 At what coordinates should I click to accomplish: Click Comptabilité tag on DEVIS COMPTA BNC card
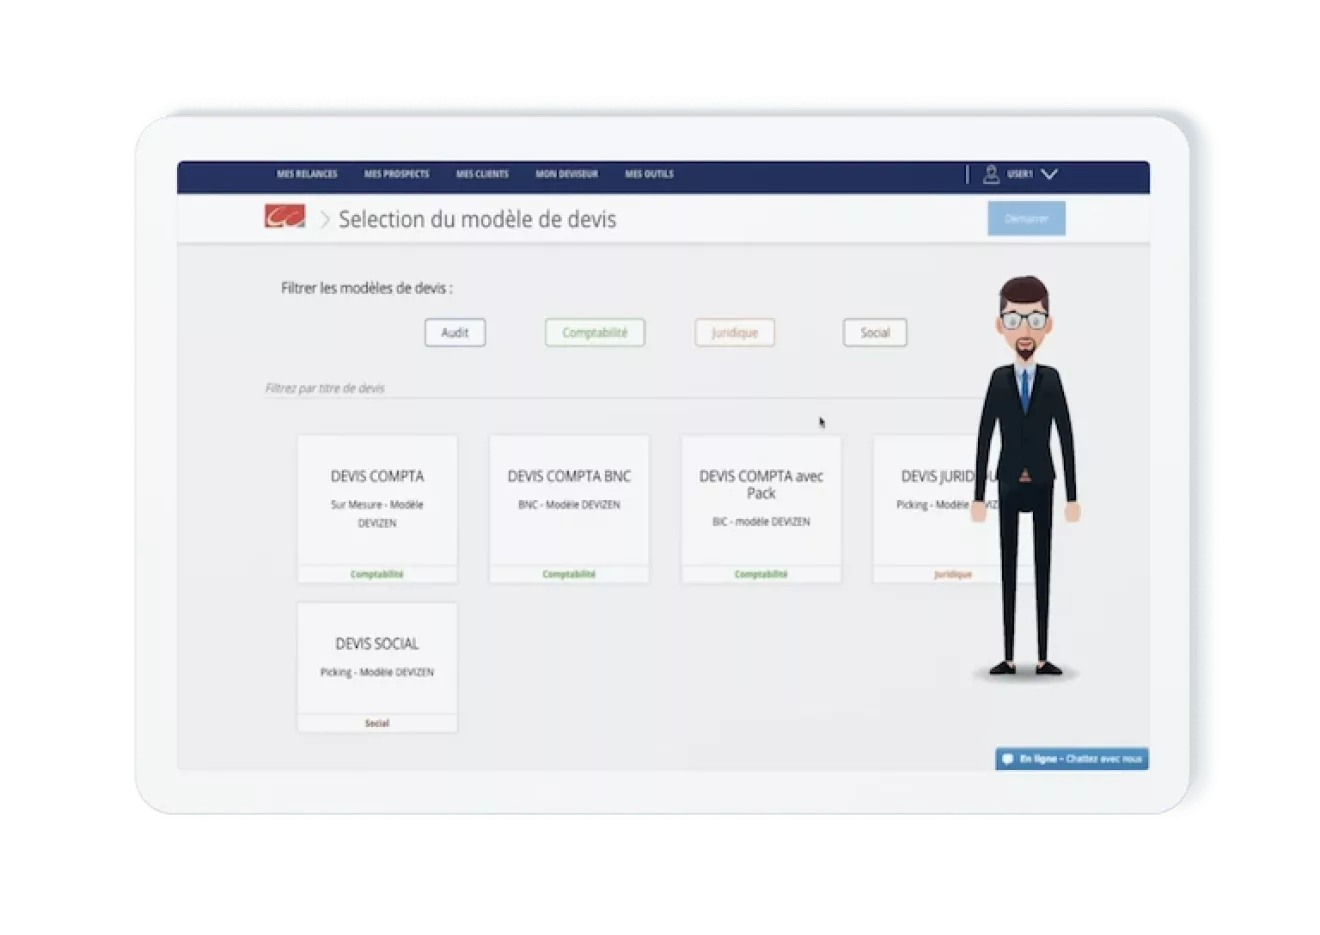pyautogui.click(x=569, y=574)
